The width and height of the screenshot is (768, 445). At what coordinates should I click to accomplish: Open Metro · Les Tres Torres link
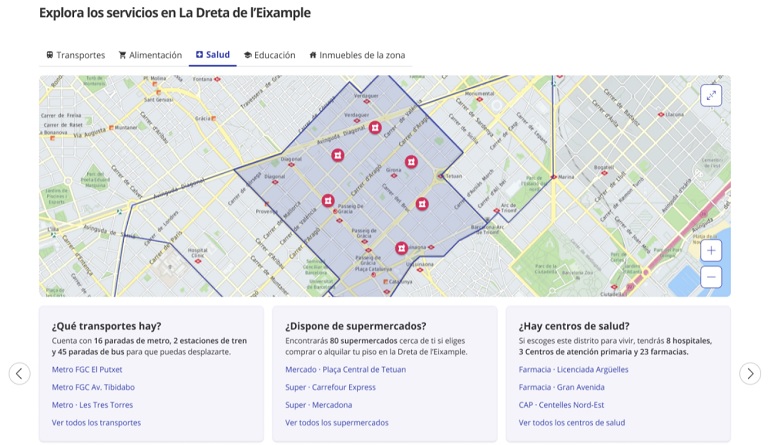pos(93,405)
